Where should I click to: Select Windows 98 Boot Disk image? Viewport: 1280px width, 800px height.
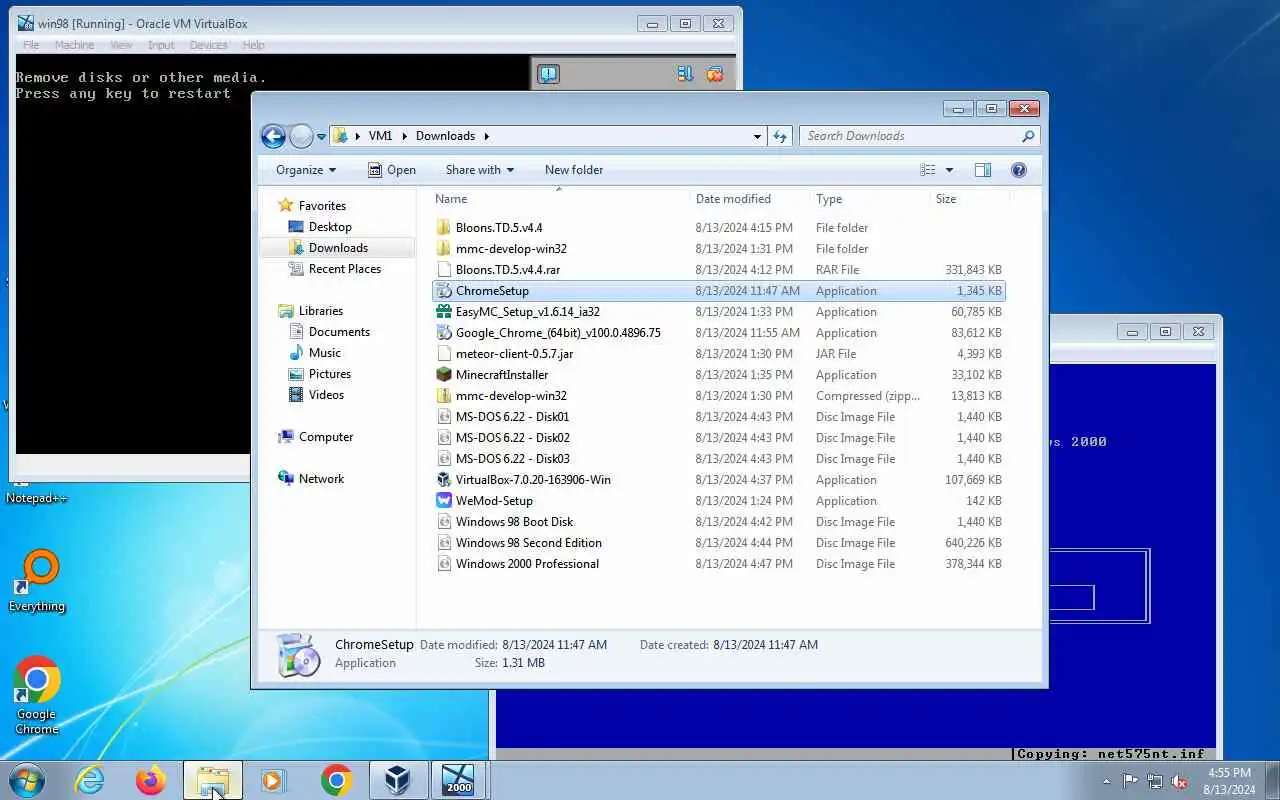coord(514,522)
